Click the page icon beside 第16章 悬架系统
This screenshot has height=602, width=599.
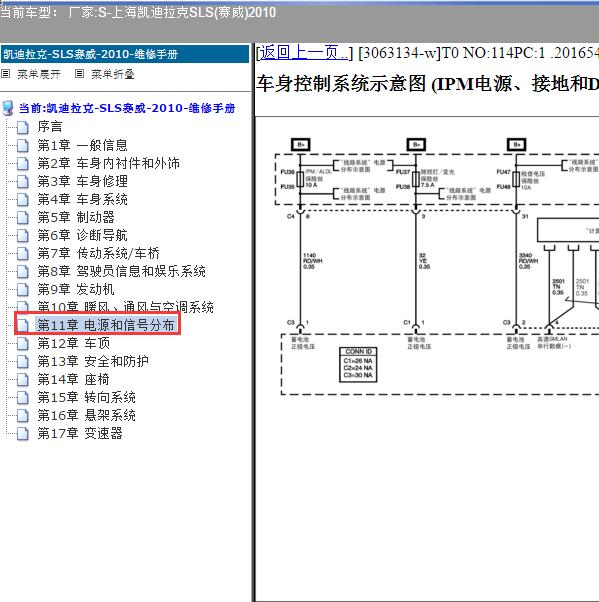pyautogui.click(x=23, y=416)
